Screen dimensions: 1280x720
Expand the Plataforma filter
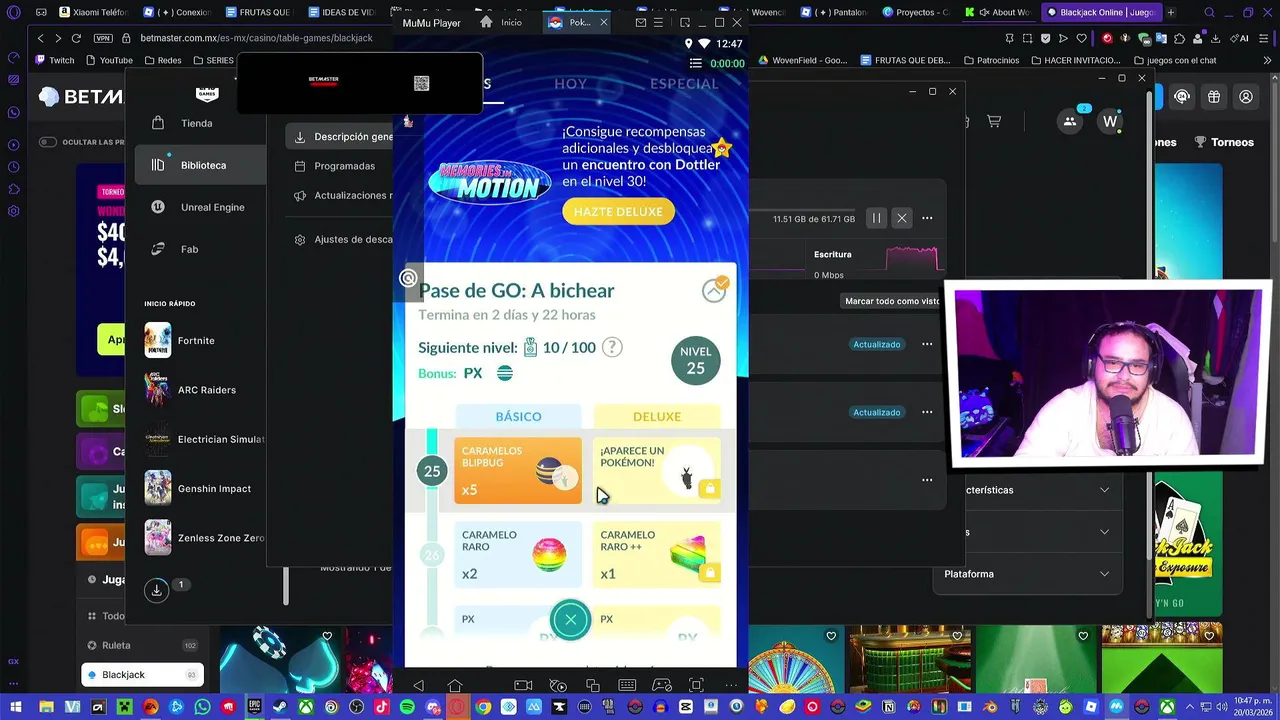click(x=1027, y=574)
